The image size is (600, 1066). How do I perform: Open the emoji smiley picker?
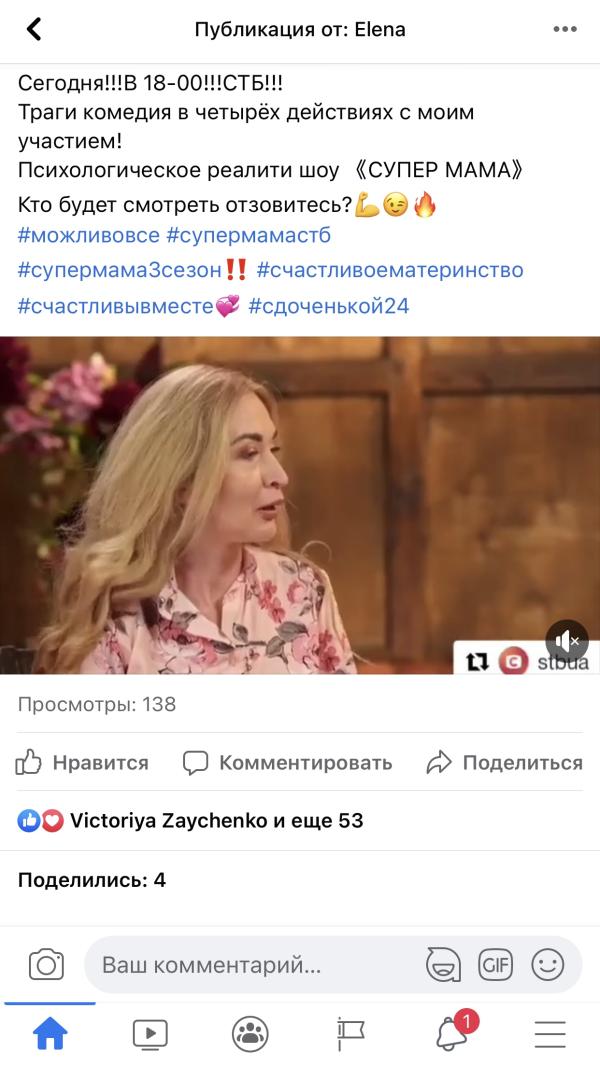548,965
